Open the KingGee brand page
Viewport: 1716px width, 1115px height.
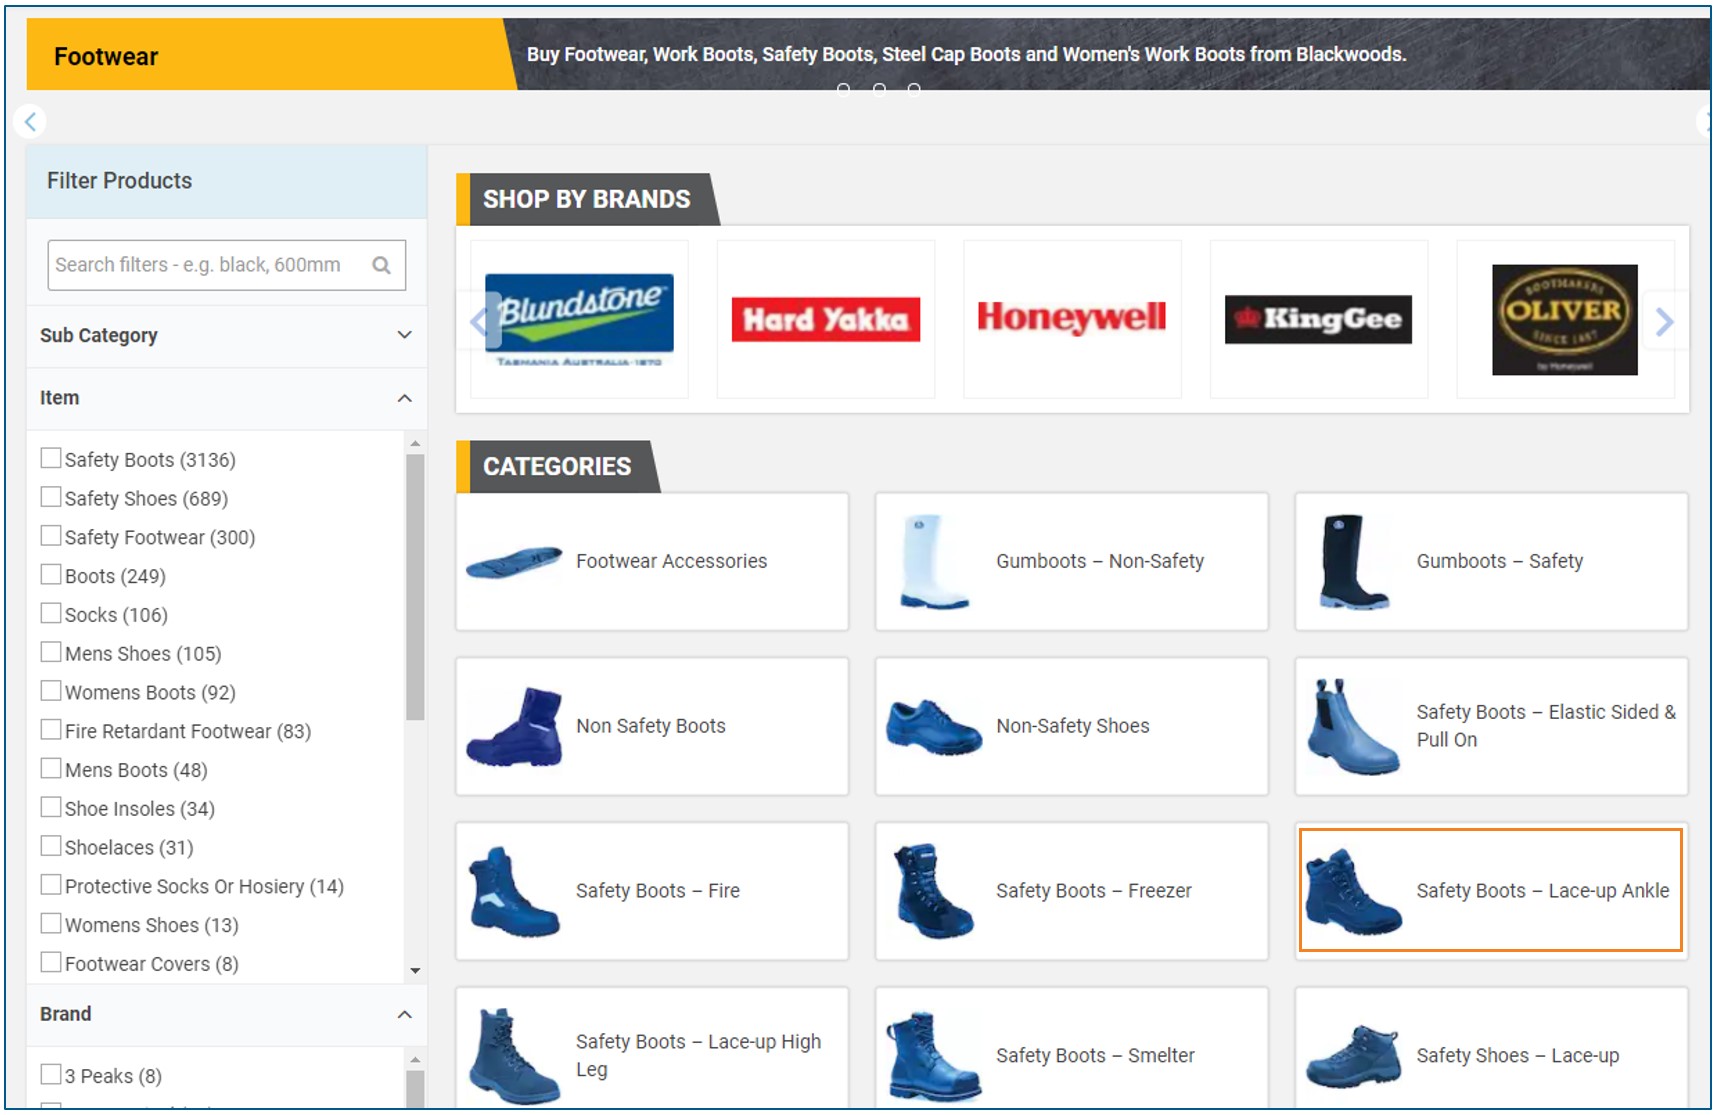pos(1317,318)
